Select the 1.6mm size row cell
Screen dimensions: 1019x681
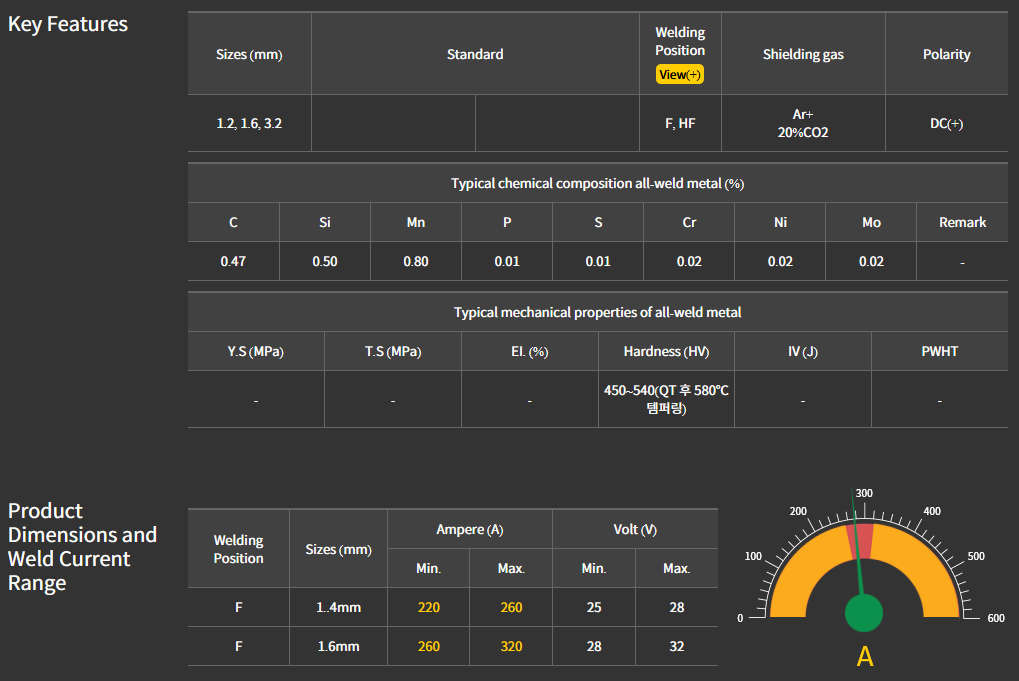[338, 646]
